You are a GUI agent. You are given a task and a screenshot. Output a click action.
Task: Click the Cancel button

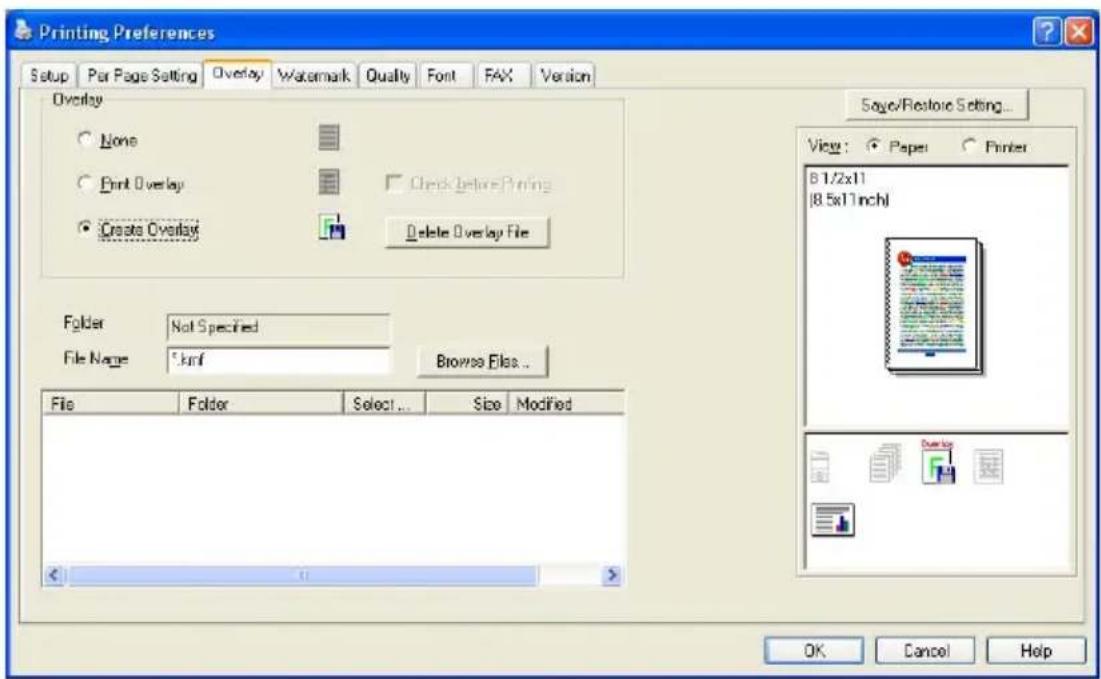click(925, 651)
